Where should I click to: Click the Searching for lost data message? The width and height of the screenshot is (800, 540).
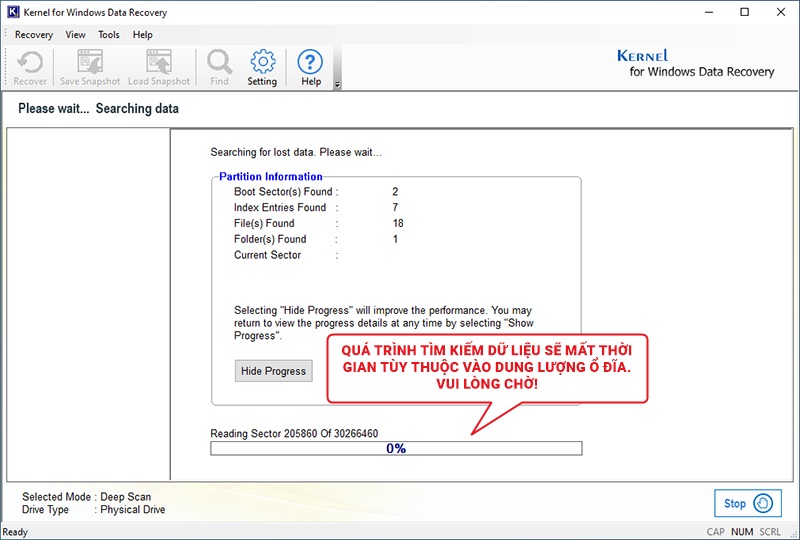(296, 152)
